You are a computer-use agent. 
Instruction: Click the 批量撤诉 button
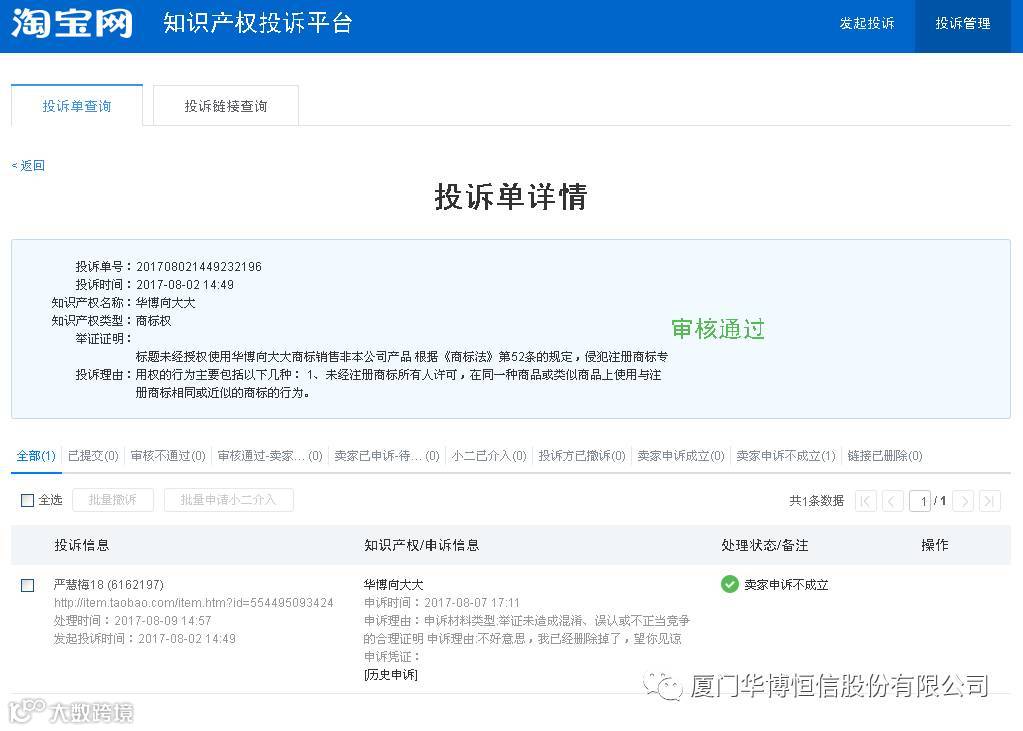pos(113,500)
